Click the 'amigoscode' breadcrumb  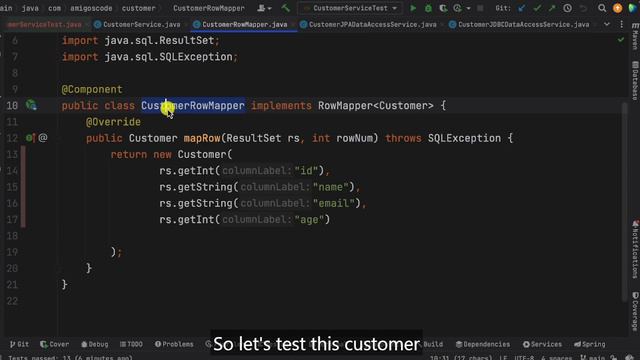pos(91,8)
